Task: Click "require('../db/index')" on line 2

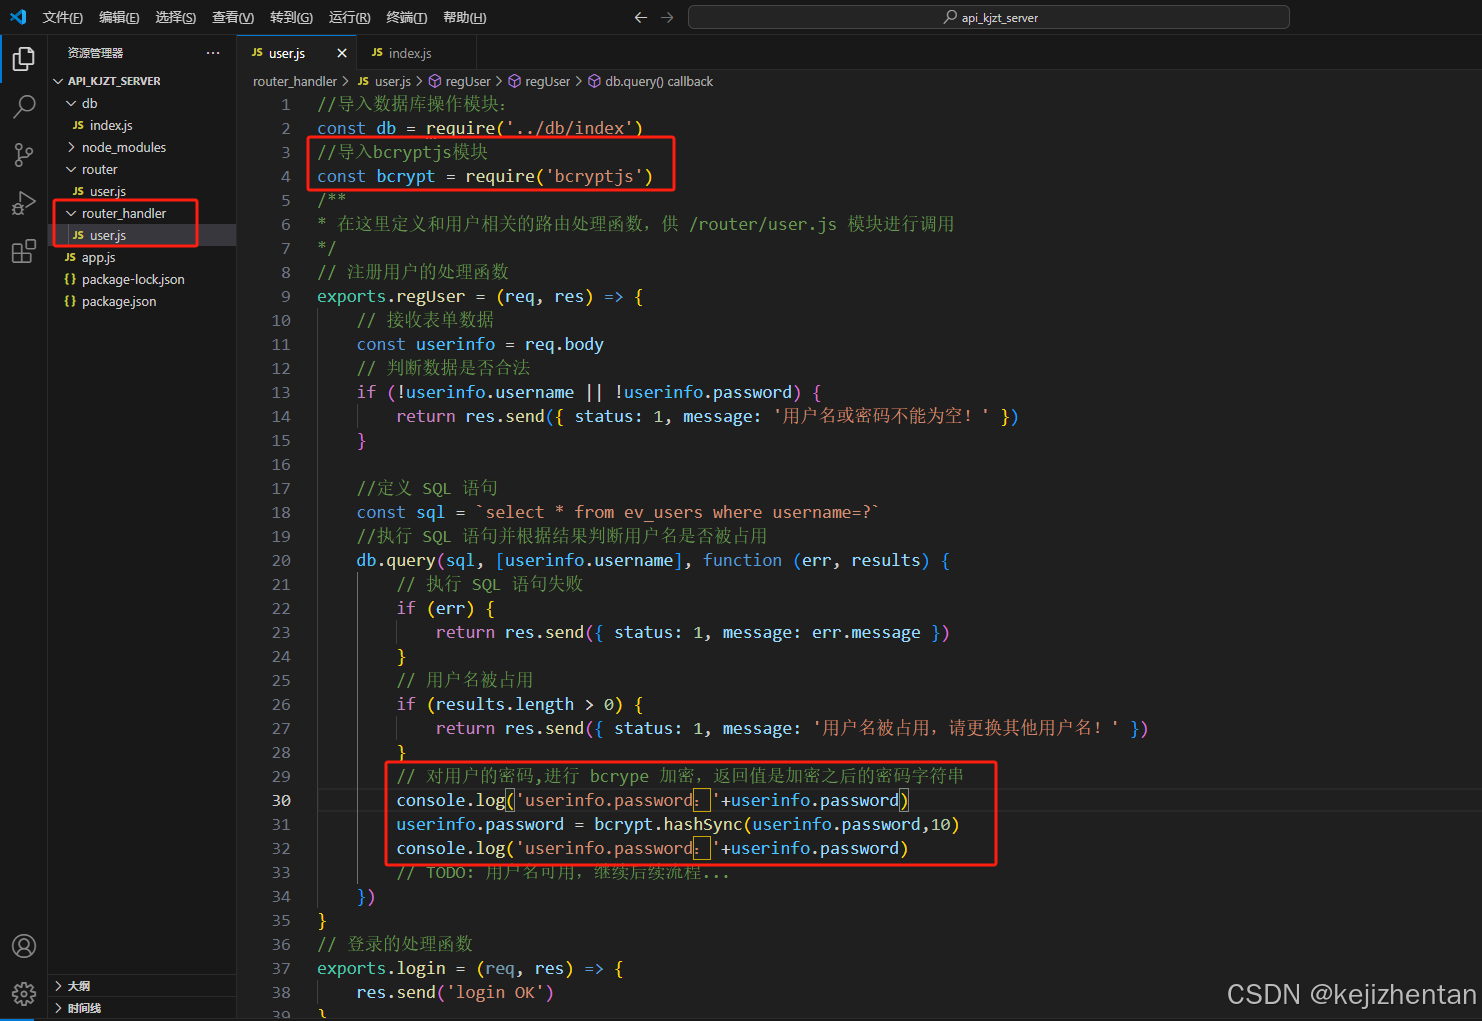Action: pyautogui.click(x=534, y=128)
